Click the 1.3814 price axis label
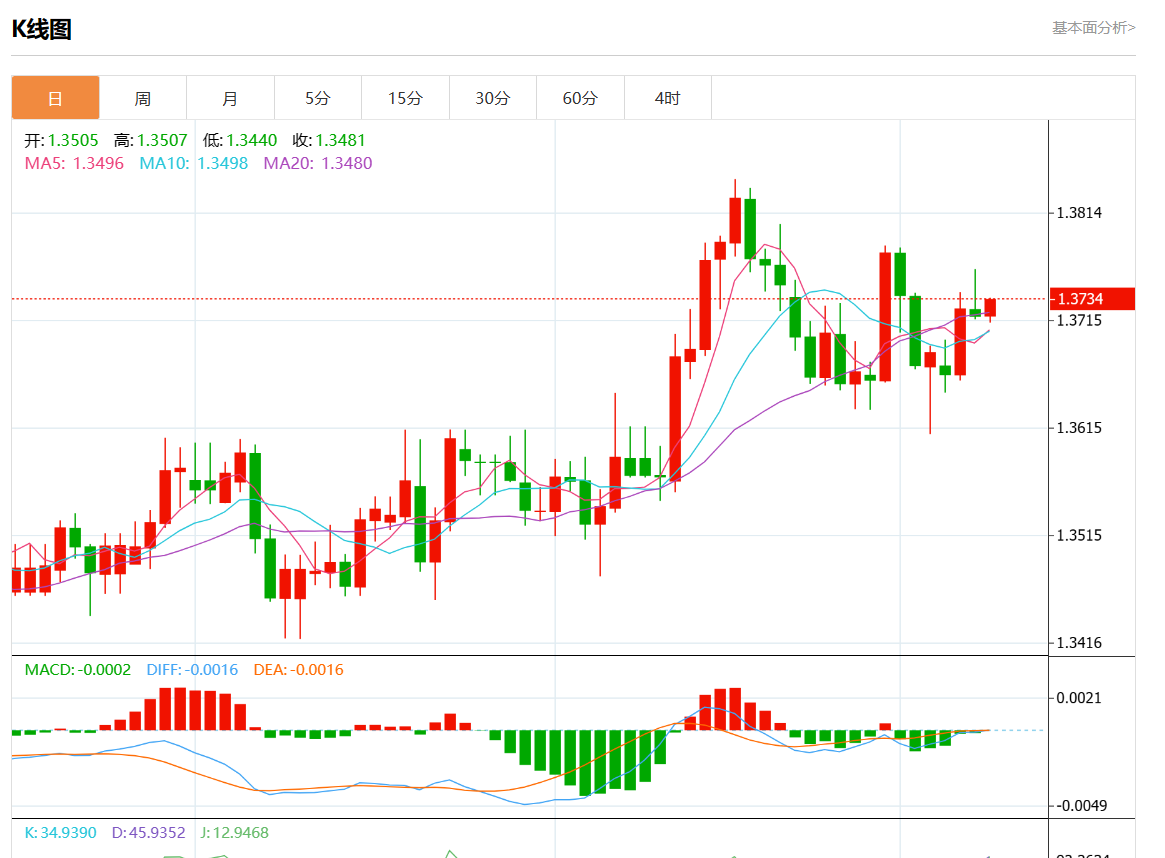 (x=1079, y=213)
